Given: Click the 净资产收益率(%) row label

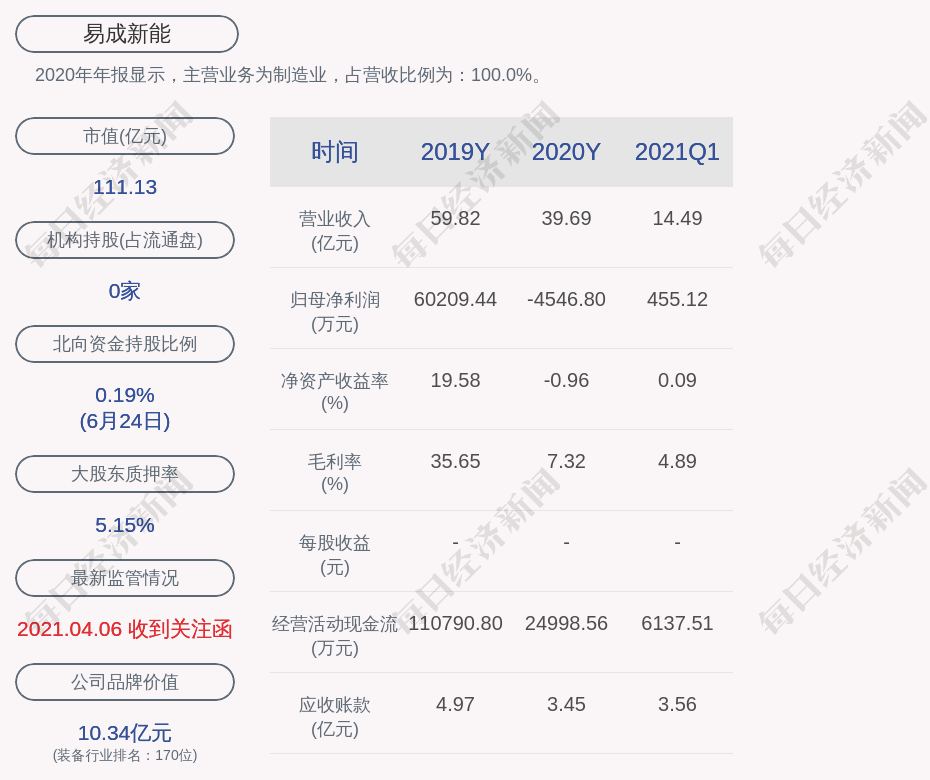Looking at the screenshot, I should coord(335,391).
